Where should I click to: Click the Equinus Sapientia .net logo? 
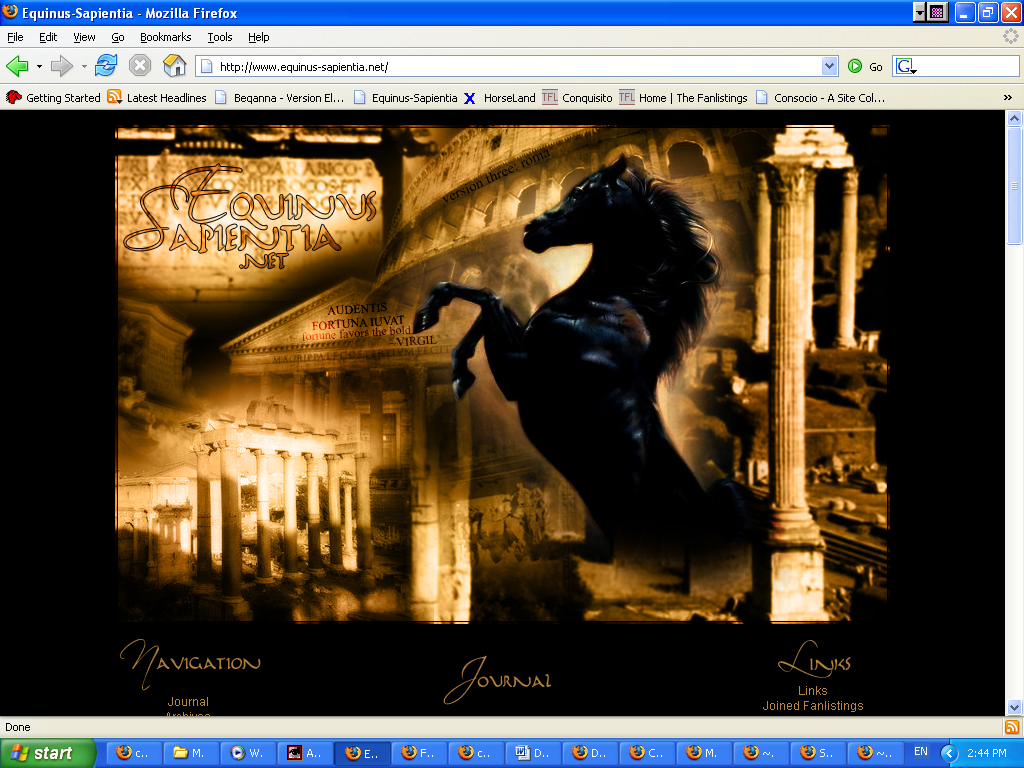[x=249, y=219]
